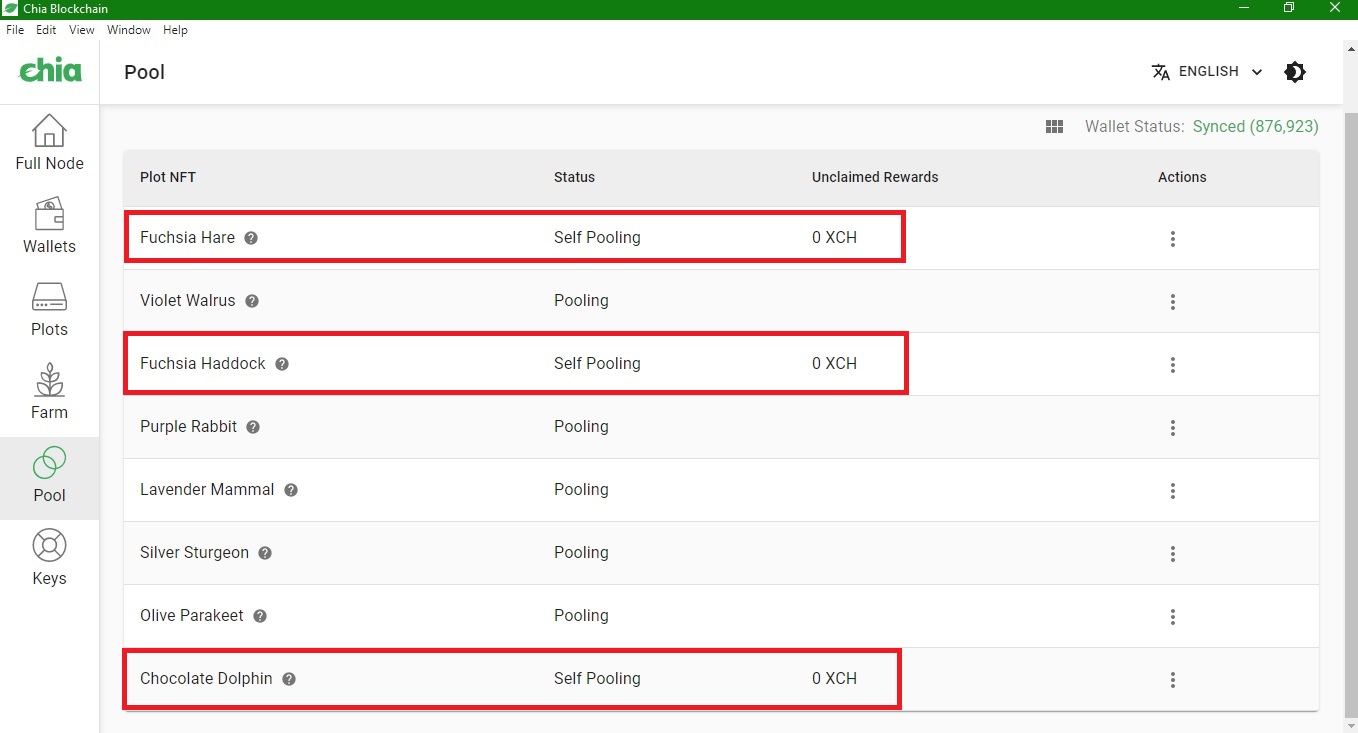Toggle dark mode with brightness icon

(1295, 72)
